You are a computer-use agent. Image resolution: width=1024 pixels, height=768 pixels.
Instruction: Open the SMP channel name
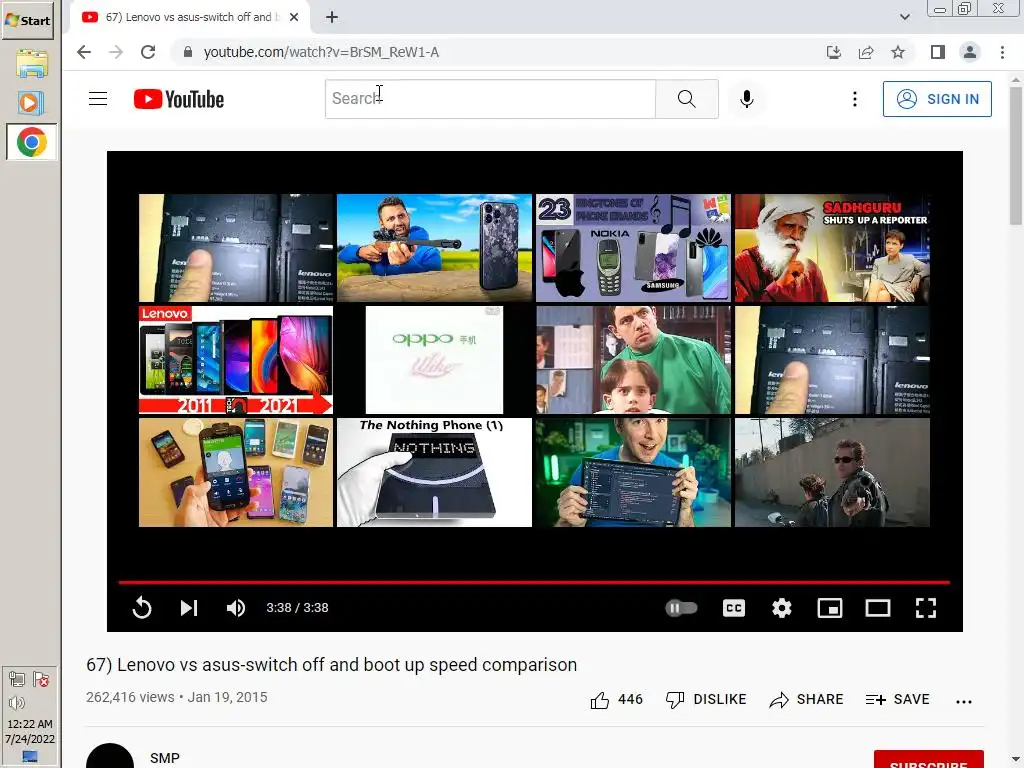coord(165,758)
